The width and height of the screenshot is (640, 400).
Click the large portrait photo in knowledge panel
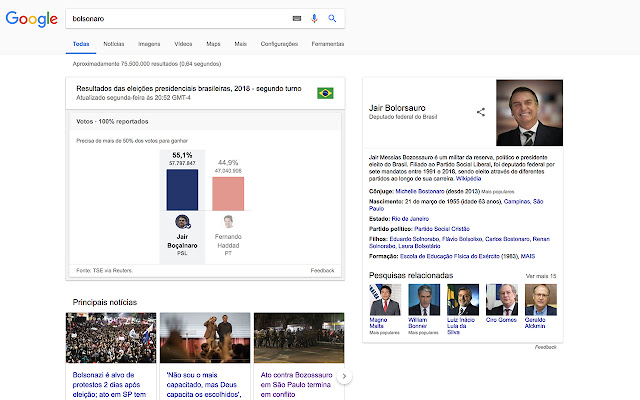(529, 113)
